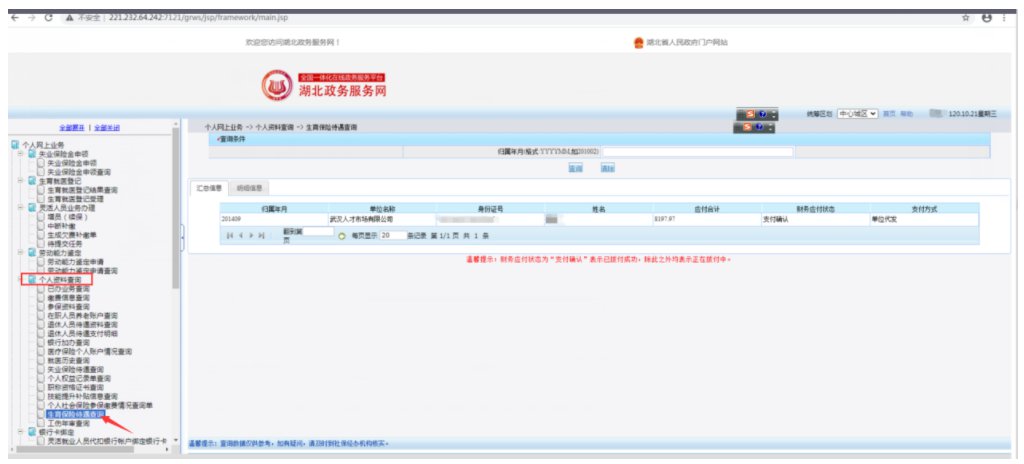
Task: Open 医疗保险个人账户情况查询 tree item
Action: click(x=90, y=351)
